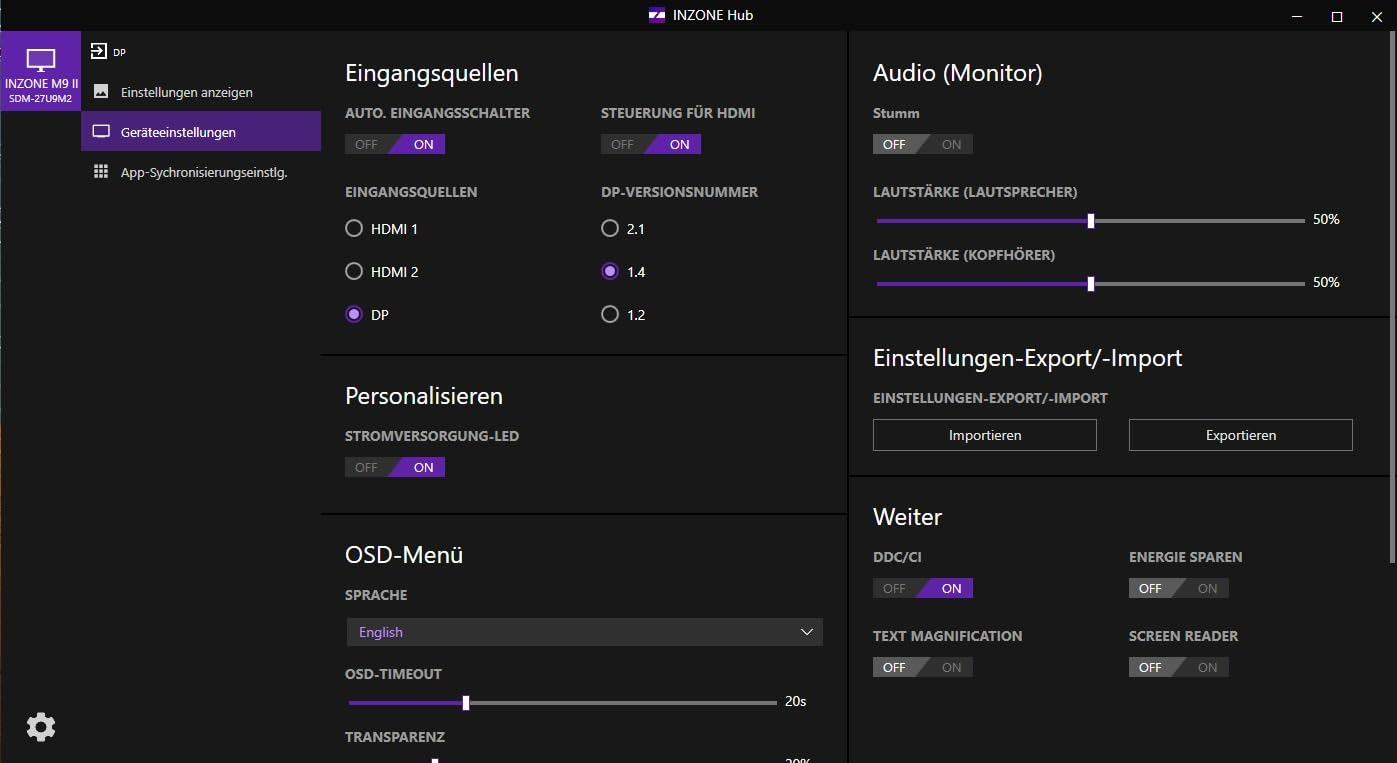The height and width of the screenshot is (763, 1397).
Task: Toggle the DDC/CI switch
Action: click(x=923, y=588)
